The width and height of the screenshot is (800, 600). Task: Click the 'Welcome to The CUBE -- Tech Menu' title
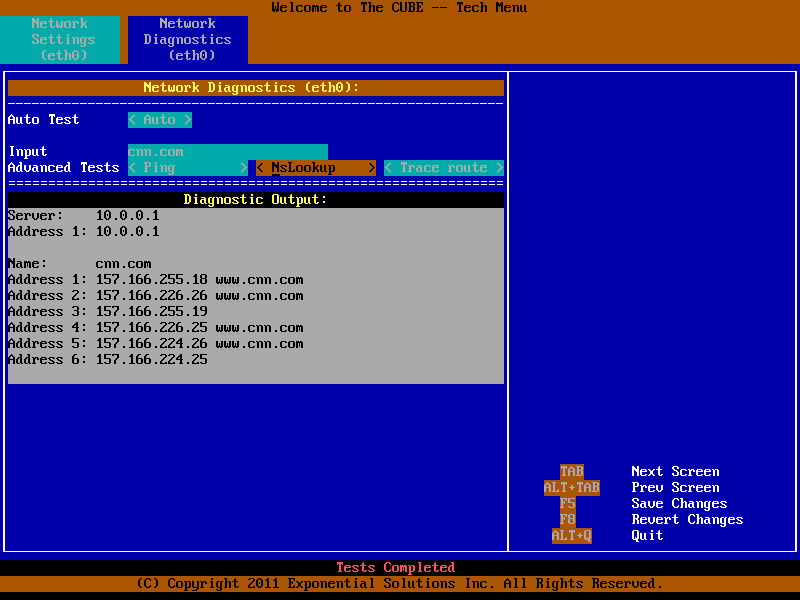399,8
